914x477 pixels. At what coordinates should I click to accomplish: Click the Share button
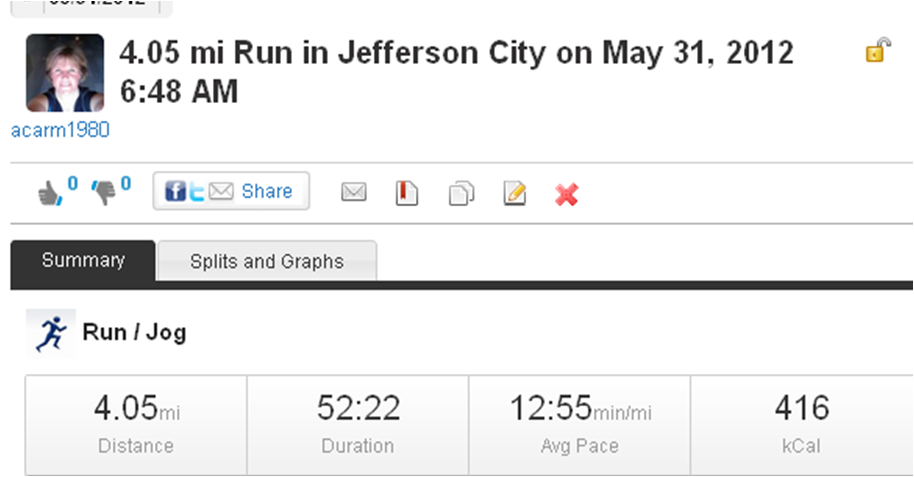[231, 191]
